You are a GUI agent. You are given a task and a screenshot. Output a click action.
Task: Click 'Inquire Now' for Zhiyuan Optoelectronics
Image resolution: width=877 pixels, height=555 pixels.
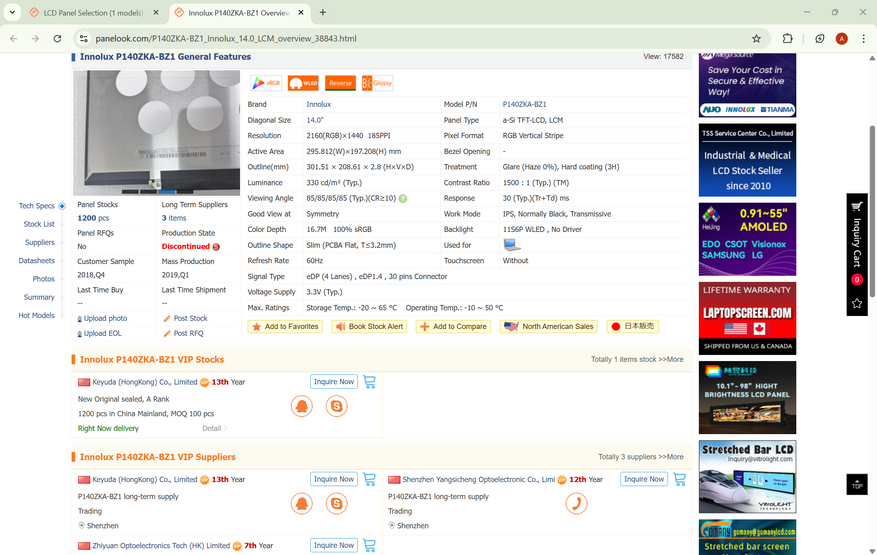pos(334,545)
